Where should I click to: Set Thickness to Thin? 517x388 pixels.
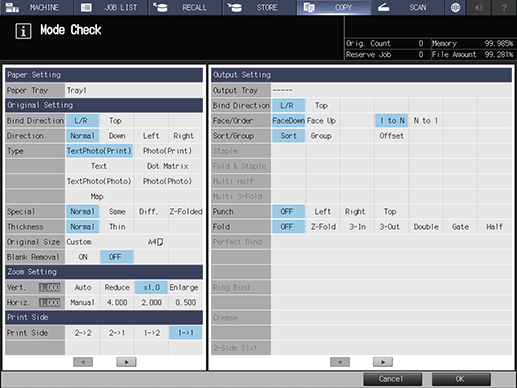pos(116,227)
